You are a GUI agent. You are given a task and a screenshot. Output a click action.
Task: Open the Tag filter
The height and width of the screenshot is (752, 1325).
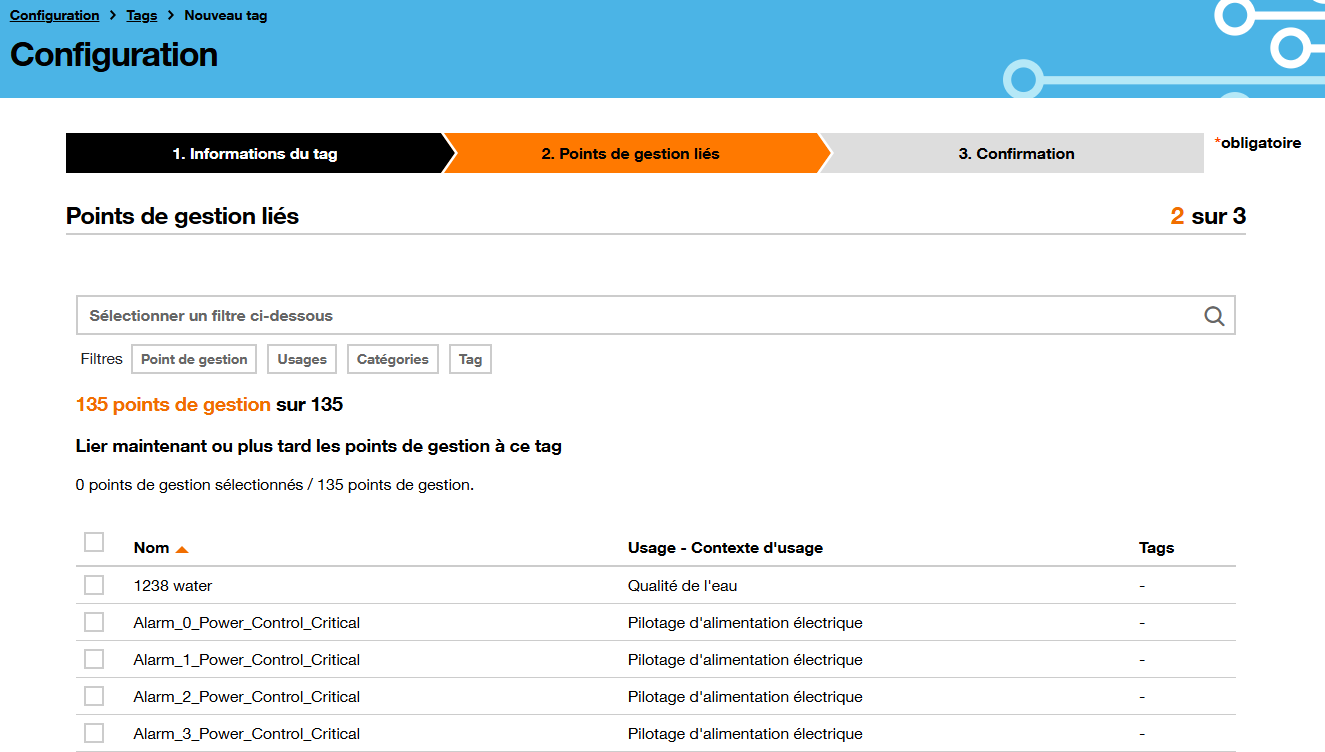point(470,358)
